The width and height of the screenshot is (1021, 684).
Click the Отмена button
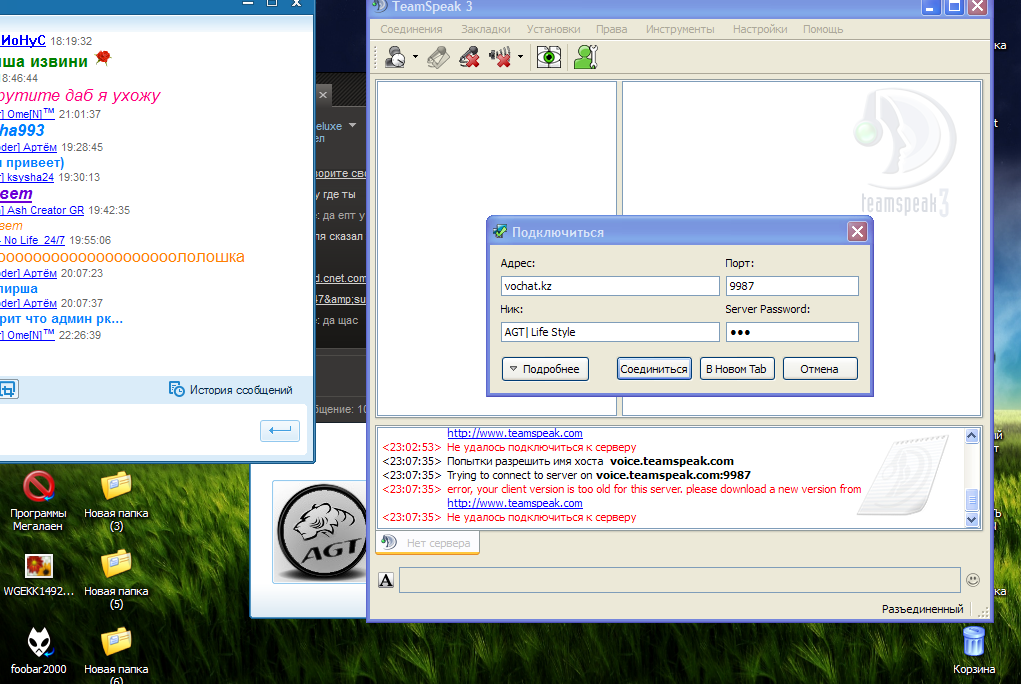click(x=820, y=369)
